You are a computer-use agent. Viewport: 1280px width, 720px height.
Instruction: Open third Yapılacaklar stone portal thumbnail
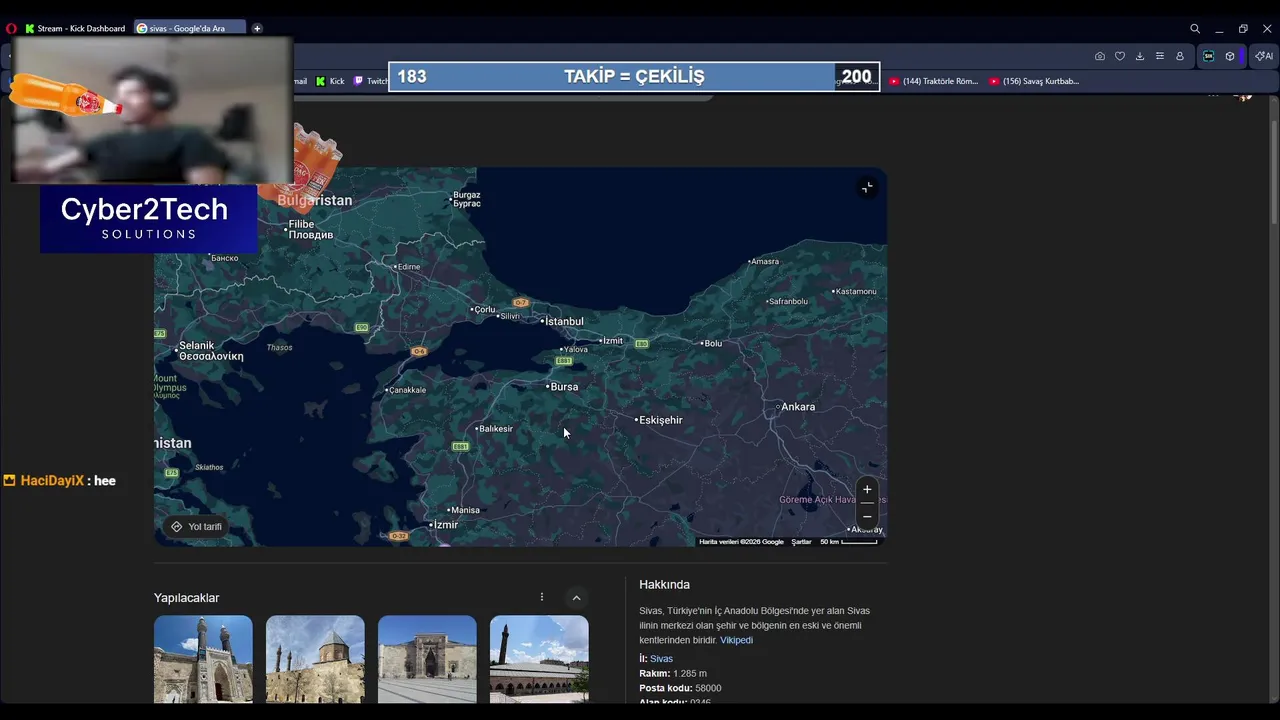coord(427,659)
